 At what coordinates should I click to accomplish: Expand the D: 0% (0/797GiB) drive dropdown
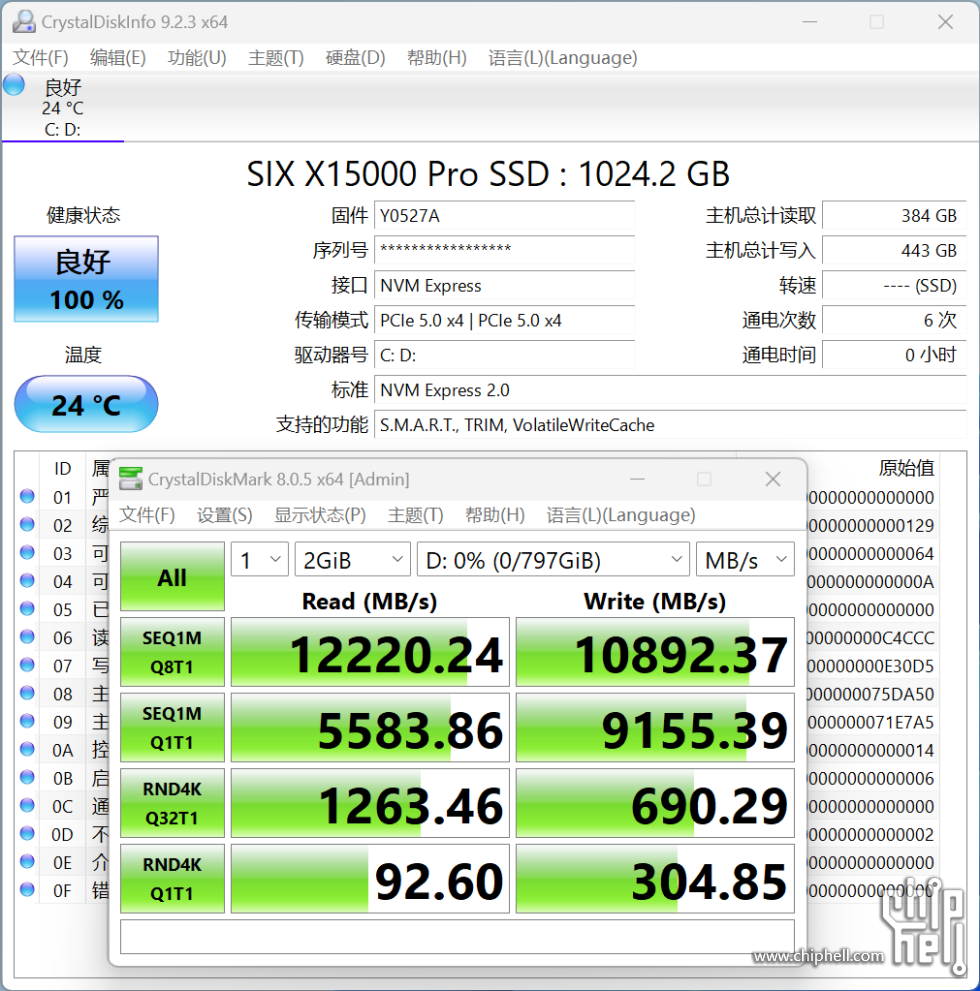coord(553,560)
